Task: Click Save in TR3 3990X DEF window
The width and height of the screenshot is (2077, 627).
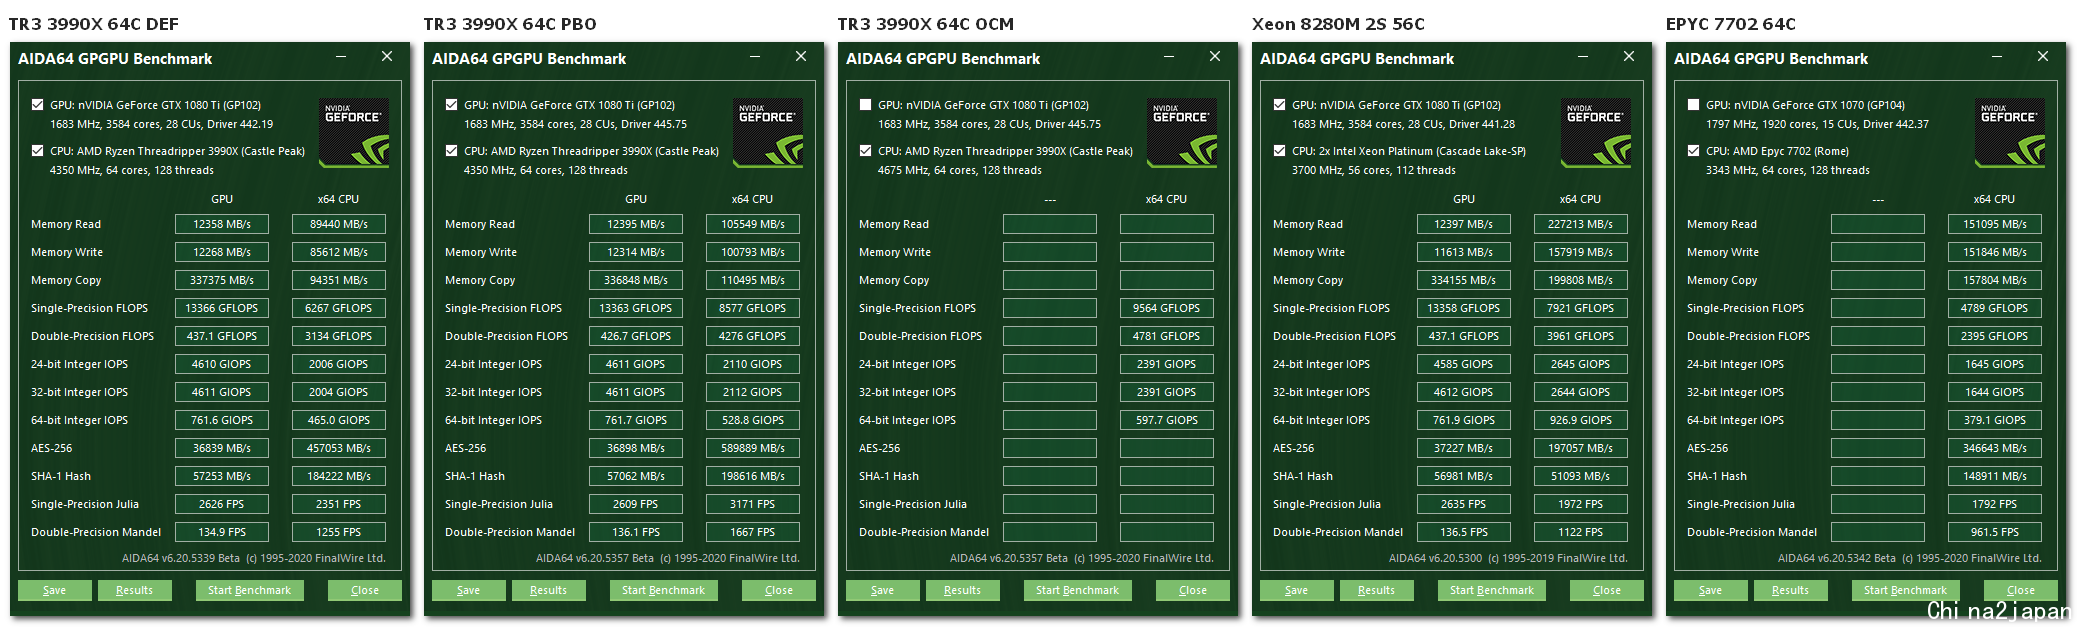Action: (x=55, y=590)
